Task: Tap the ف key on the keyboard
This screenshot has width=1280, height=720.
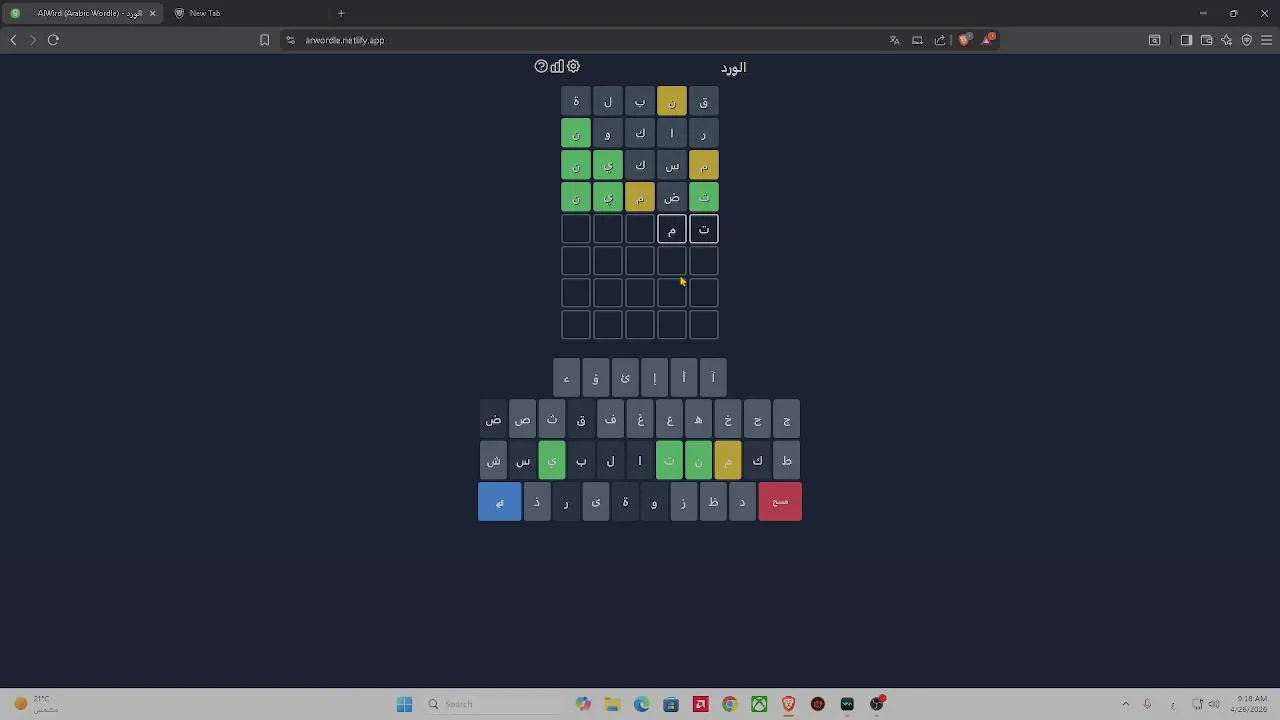Action: point(611,420)
